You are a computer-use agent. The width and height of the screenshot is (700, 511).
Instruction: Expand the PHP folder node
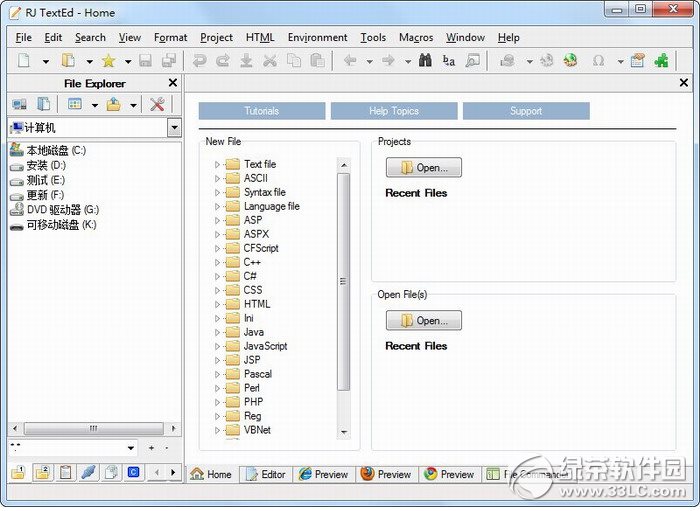click(x=217, y=402)
